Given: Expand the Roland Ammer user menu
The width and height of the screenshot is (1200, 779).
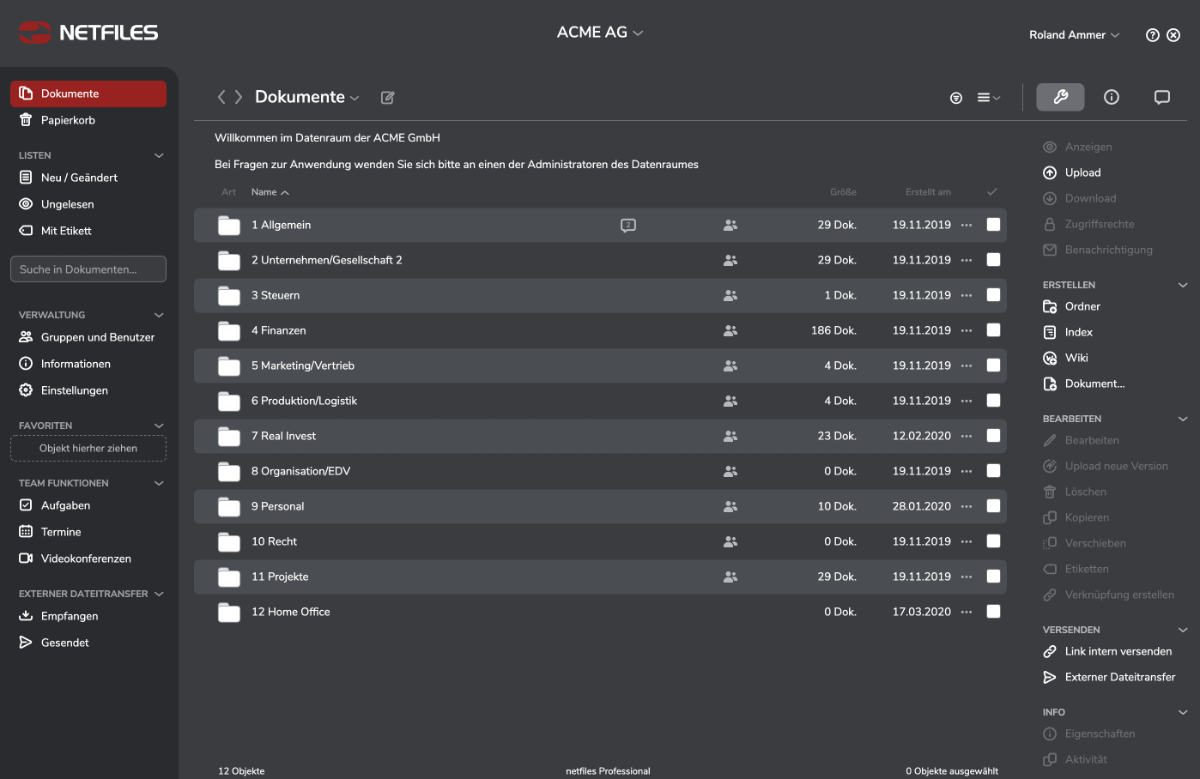Looking at the screenshot, I should click(x=1074, y=35).
